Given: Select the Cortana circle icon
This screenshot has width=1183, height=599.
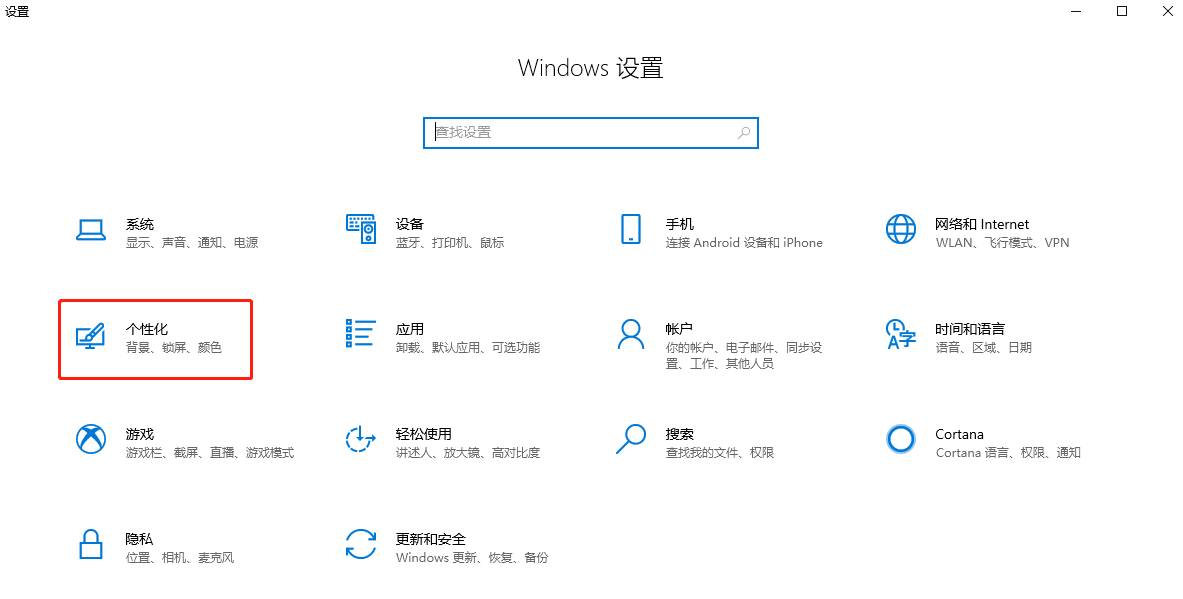Looking at the screenshot, I should coord(900,440).
